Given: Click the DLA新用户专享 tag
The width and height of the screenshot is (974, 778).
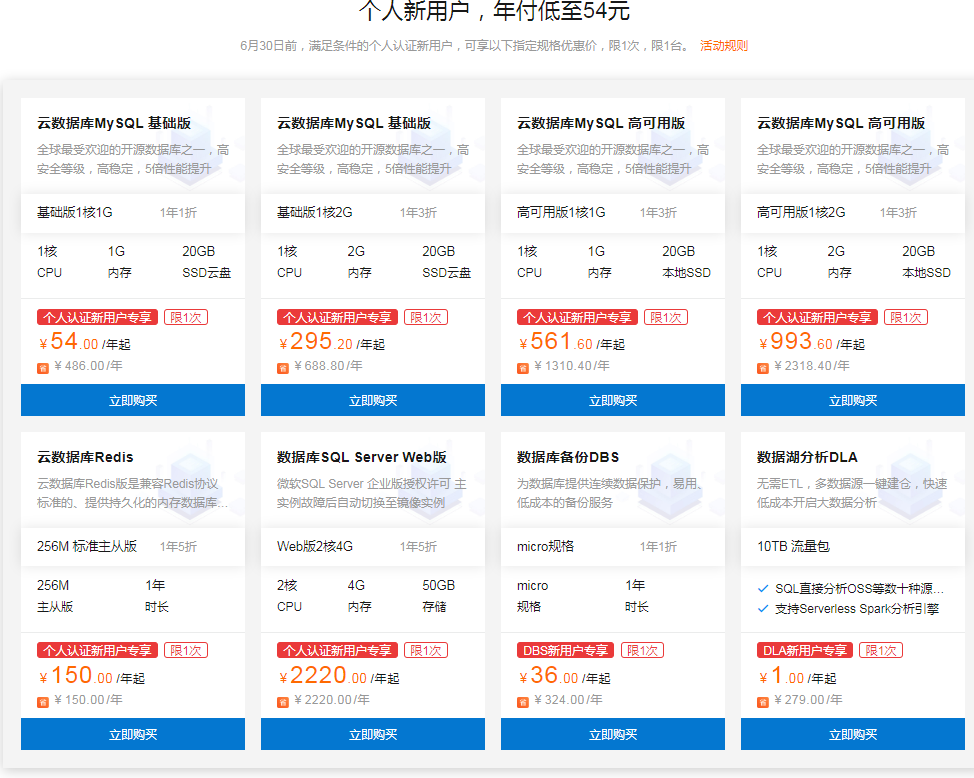Looking at the screenshot, I should coord(804,650).
